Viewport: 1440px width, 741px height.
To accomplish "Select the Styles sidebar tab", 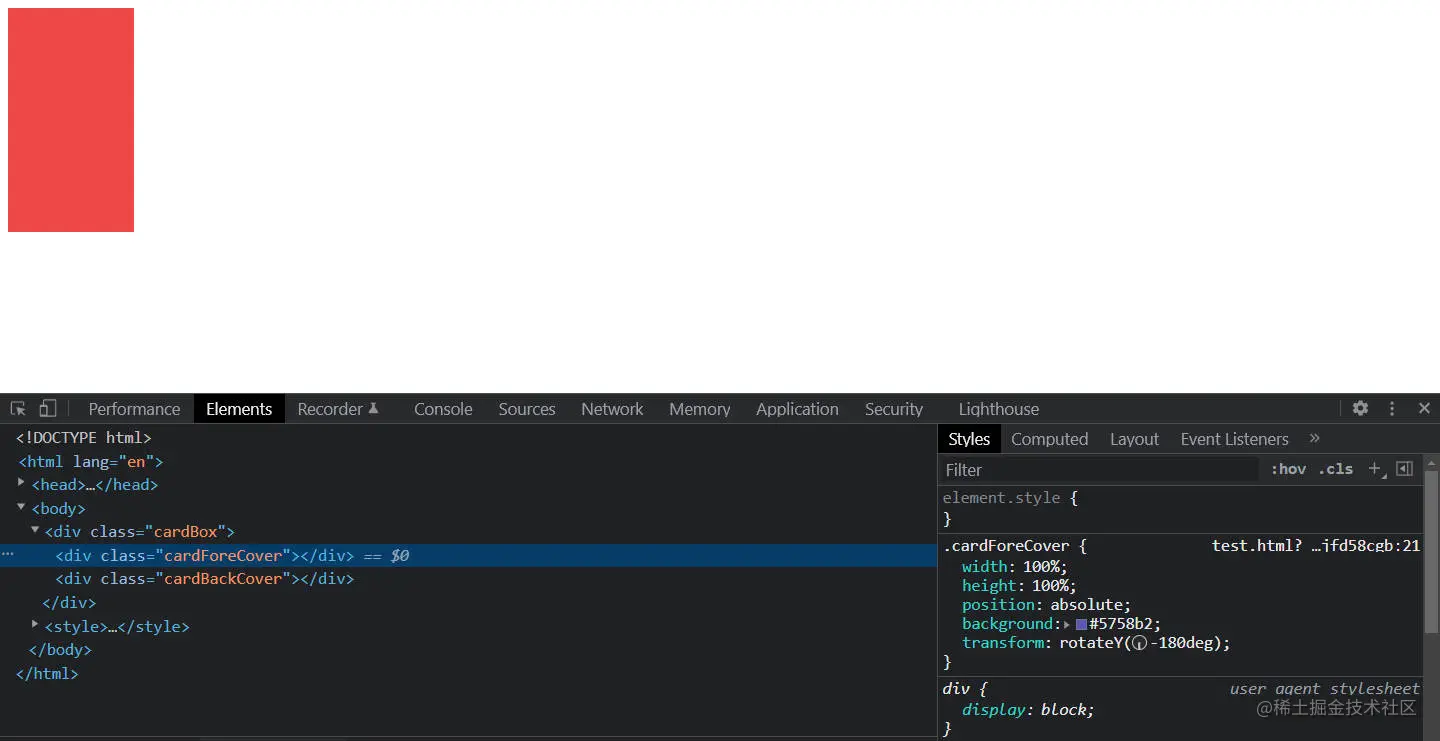I will (x=969, y=439).
